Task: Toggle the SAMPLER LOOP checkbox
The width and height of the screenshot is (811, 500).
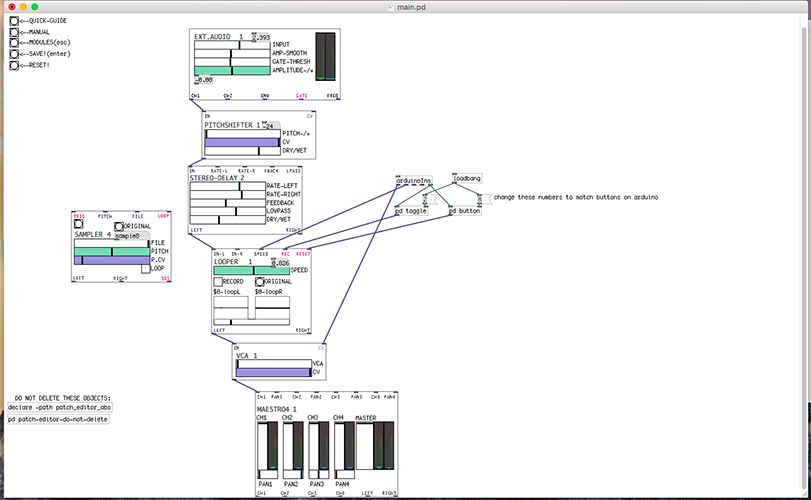Action: 145,268
